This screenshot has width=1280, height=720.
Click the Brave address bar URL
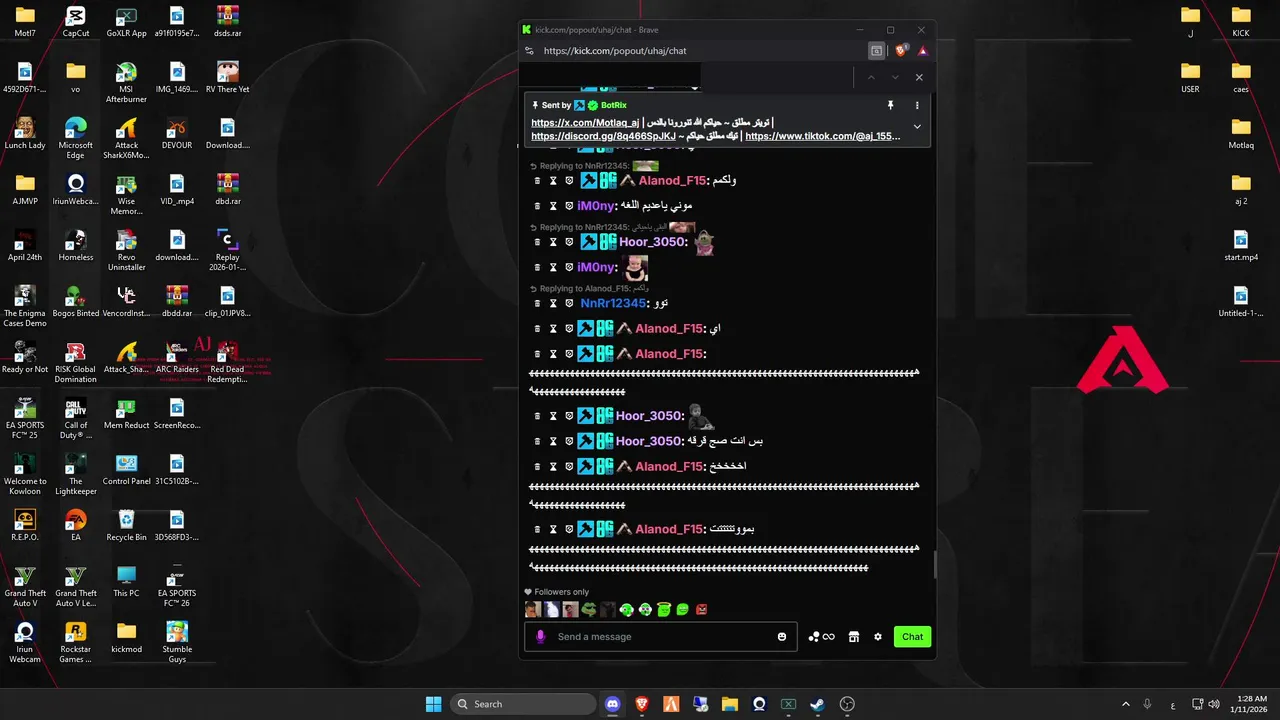(x=615, y=51)
